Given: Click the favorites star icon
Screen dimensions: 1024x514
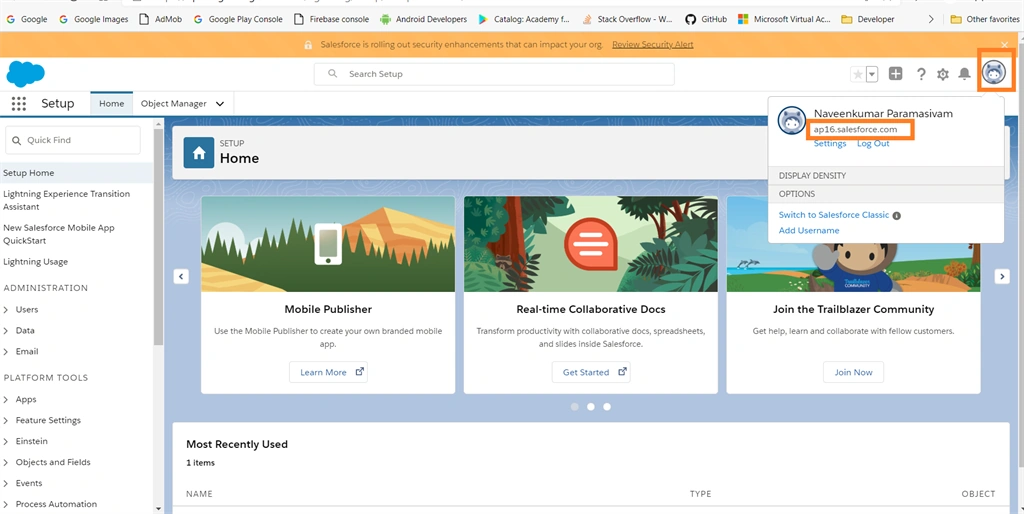Looking at the screenshot, I should 857,74.
